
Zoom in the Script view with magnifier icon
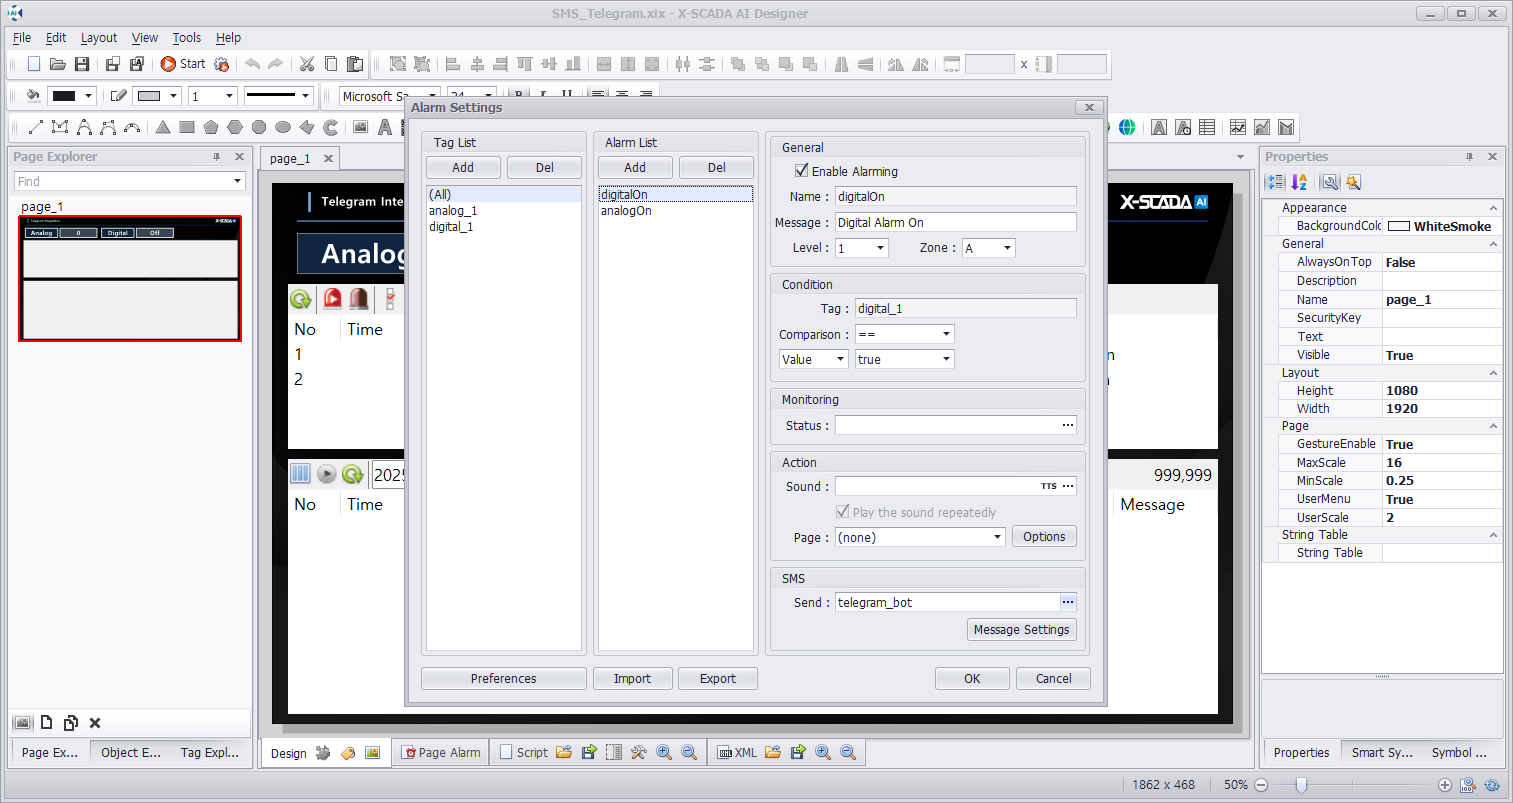(x=664, y=752)
